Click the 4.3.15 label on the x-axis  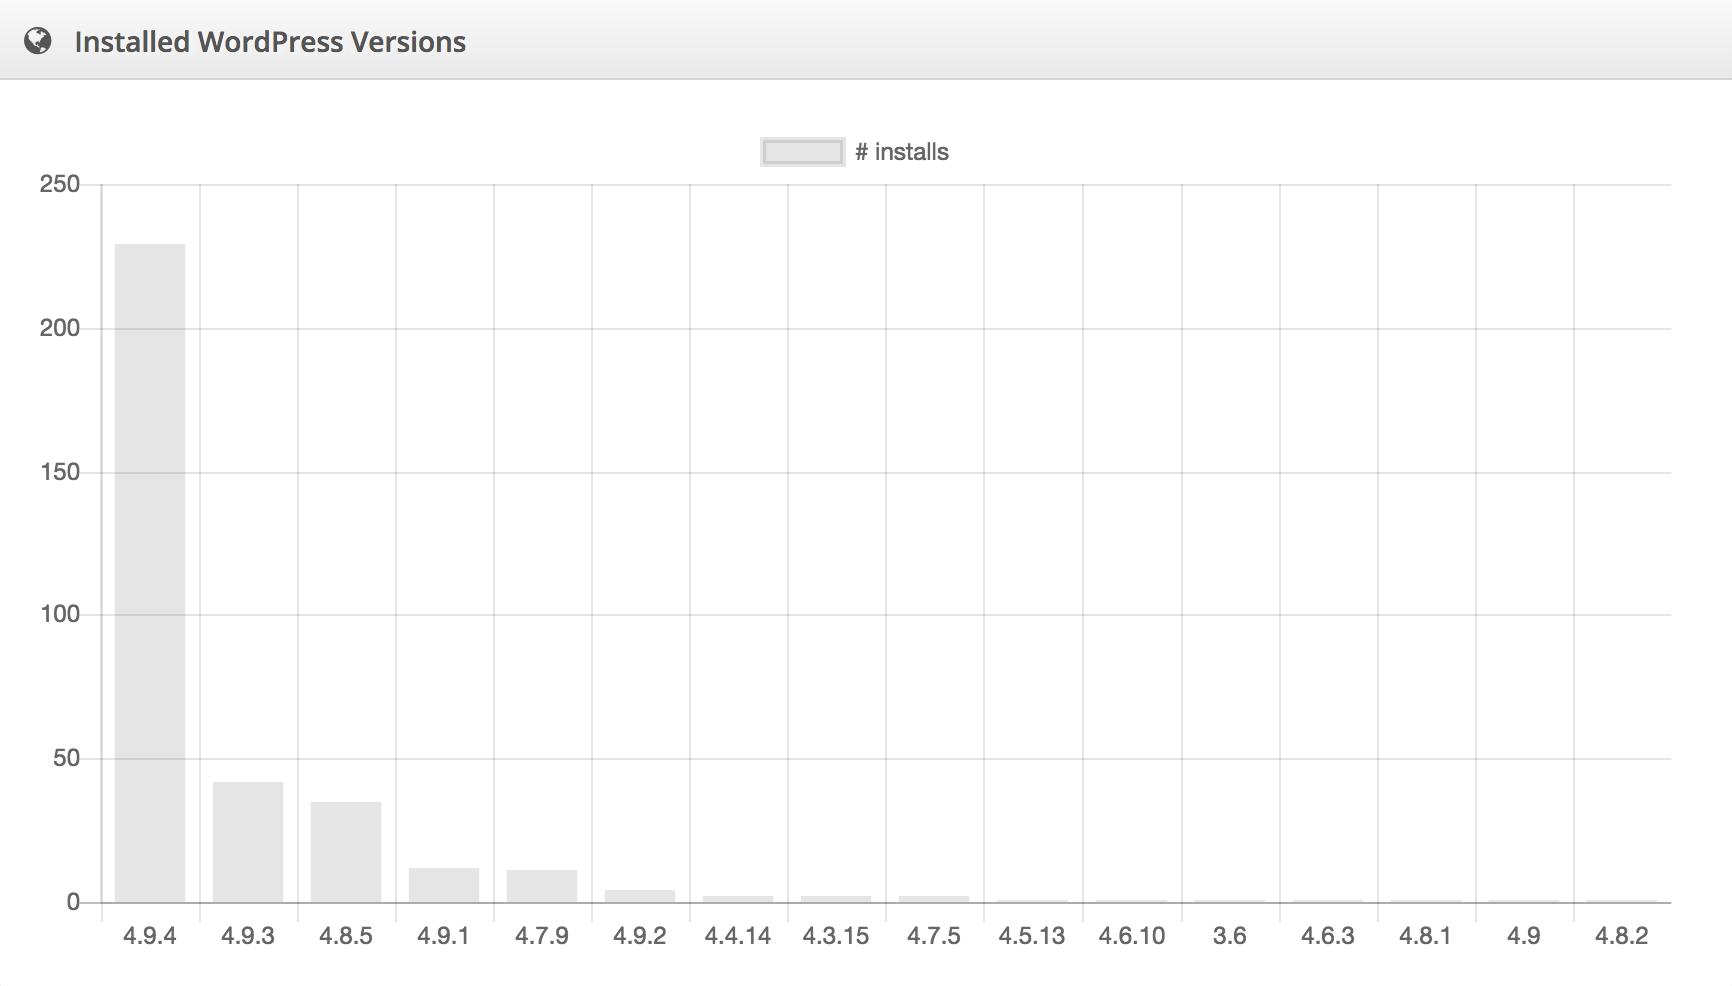click(836, 937)
